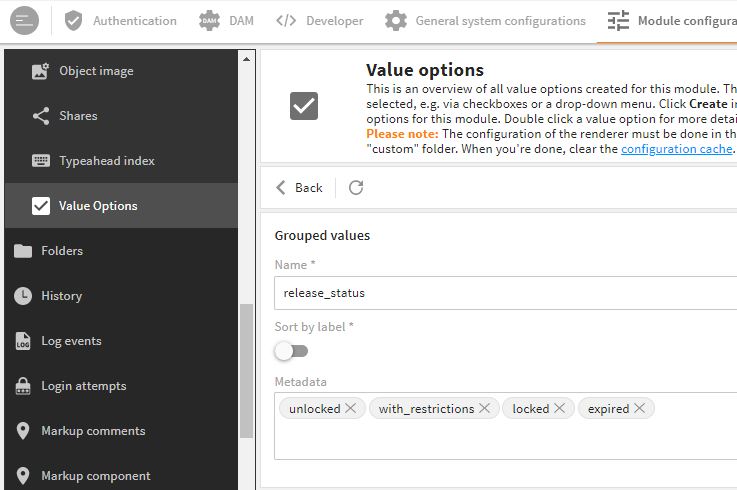Click the Log events file icon
This screenshot has width=737, height=490.
23,341
